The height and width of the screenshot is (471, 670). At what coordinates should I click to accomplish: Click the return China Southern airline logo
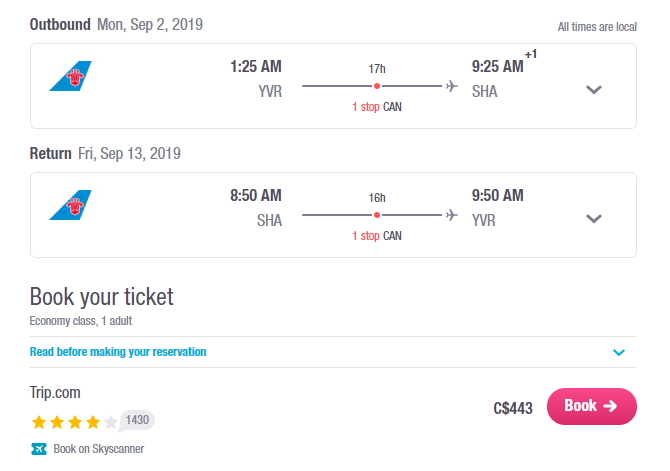71,205
